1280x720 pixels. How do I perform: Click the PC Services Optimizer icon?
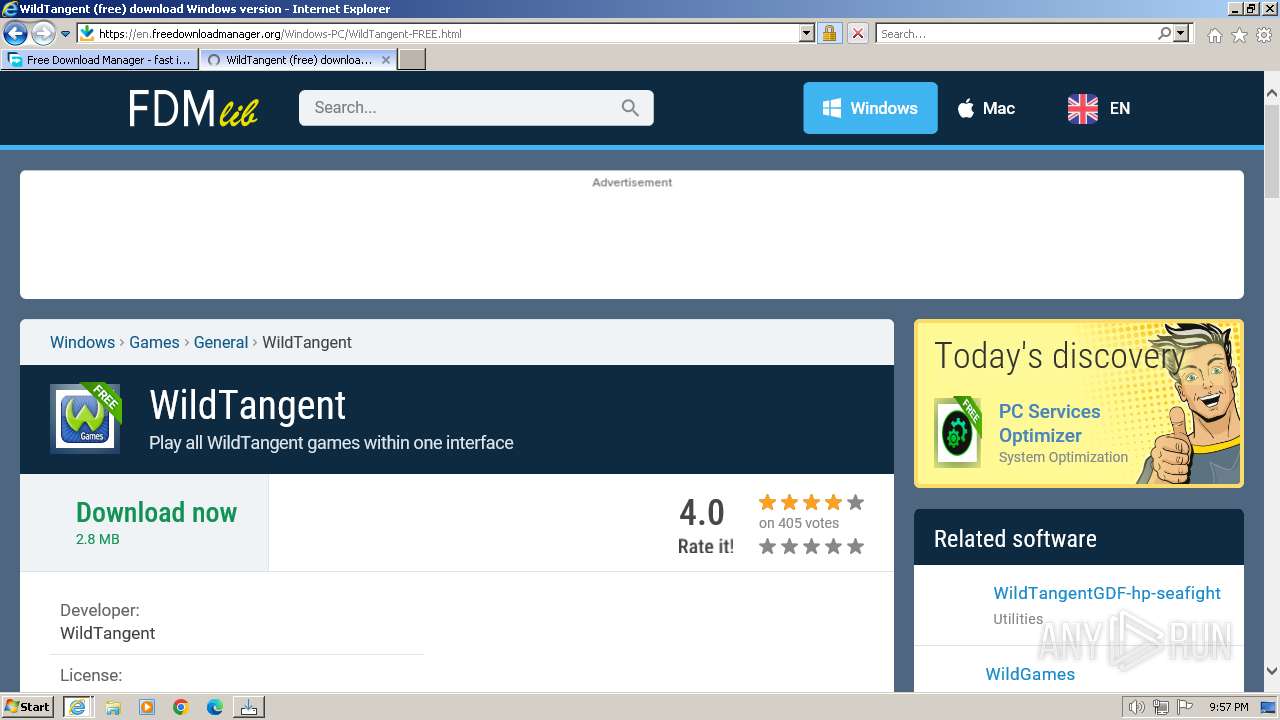pos(958,432)
